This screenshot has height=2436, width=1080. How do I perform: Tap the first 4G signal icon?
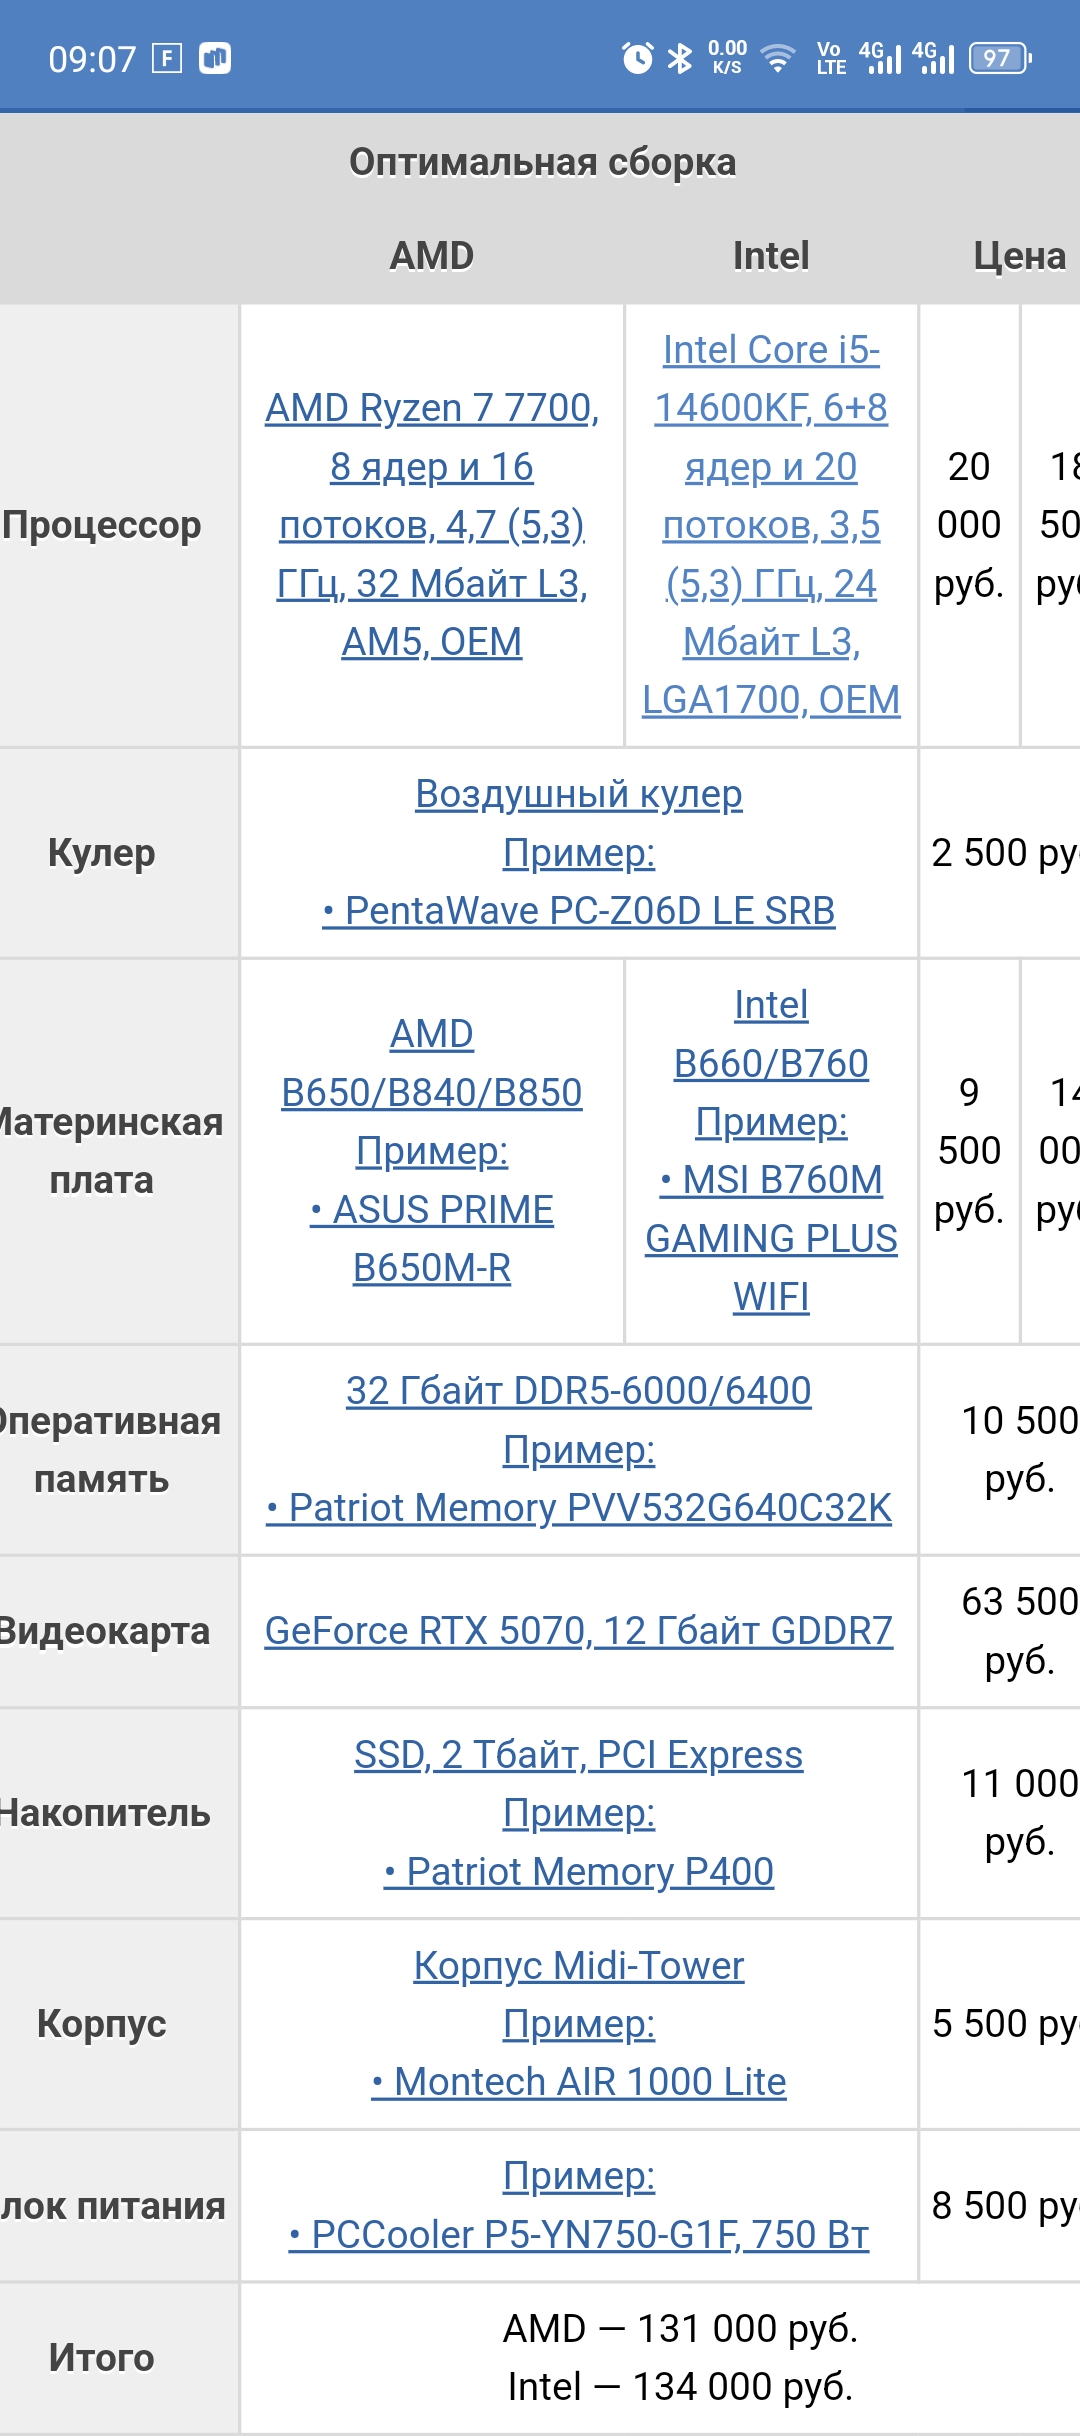(x=880, y=58)
